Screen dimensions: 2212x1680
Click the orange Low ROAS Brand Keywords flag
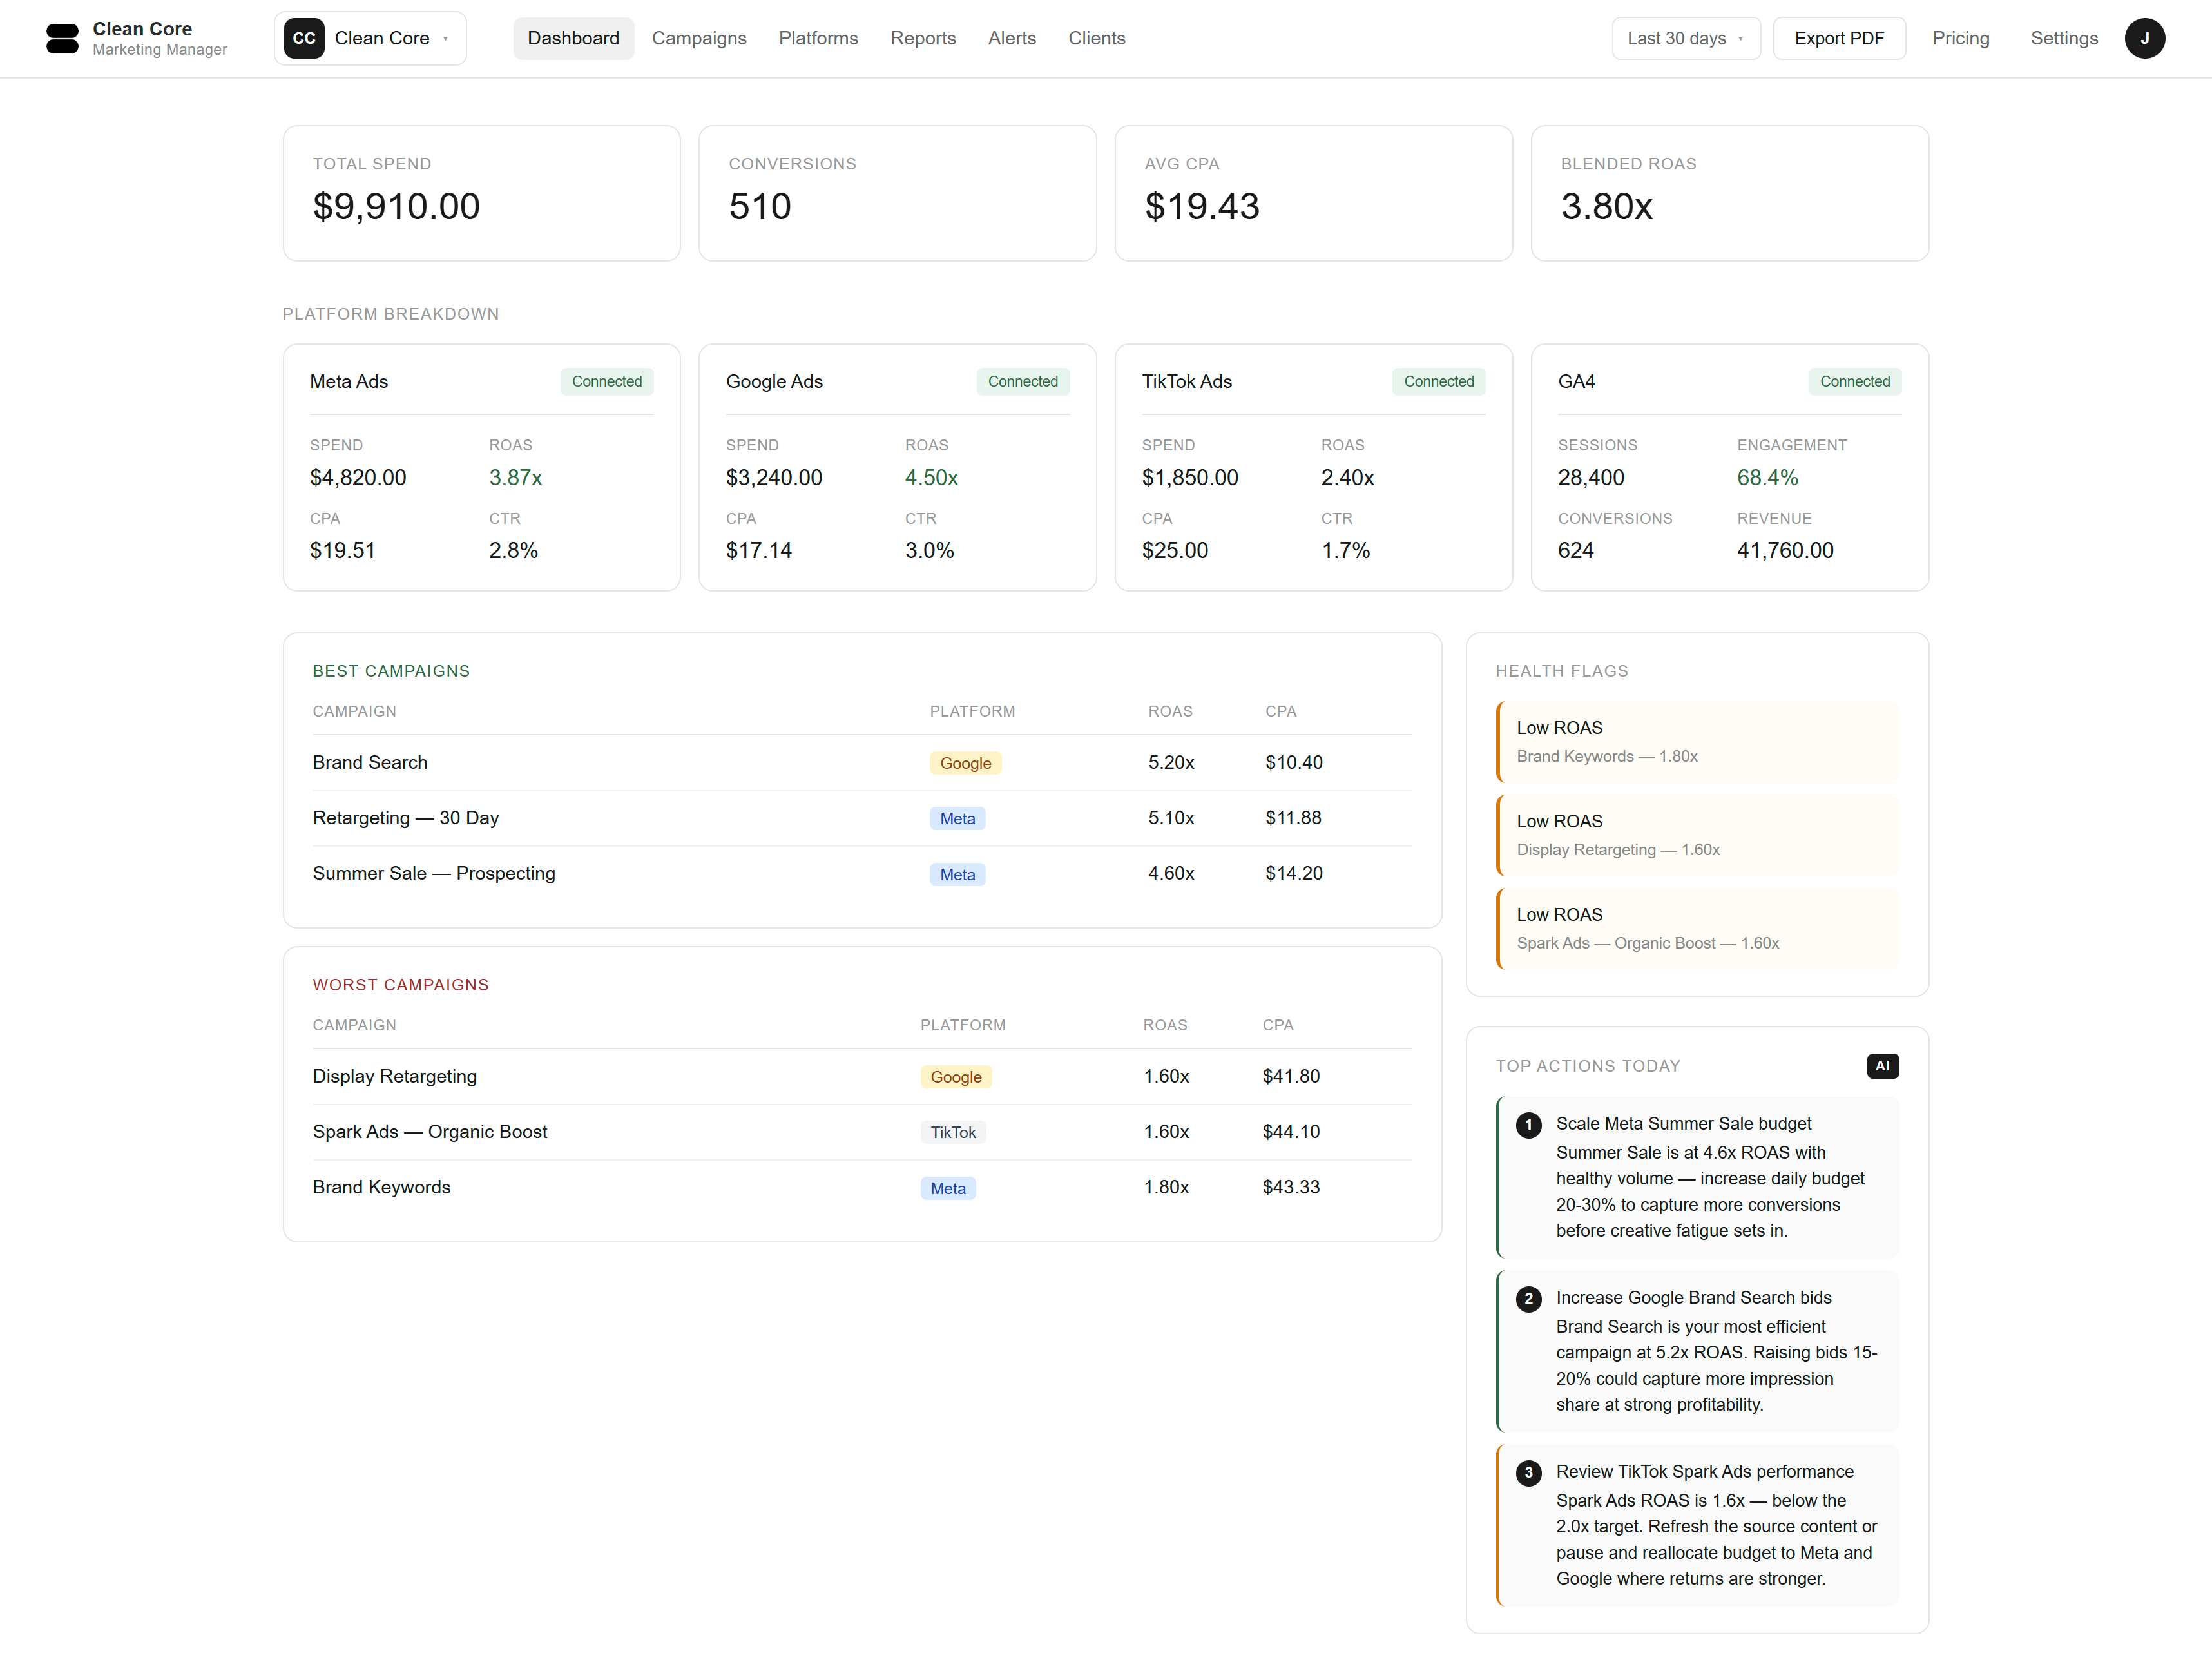click(x=1697, y=742)
